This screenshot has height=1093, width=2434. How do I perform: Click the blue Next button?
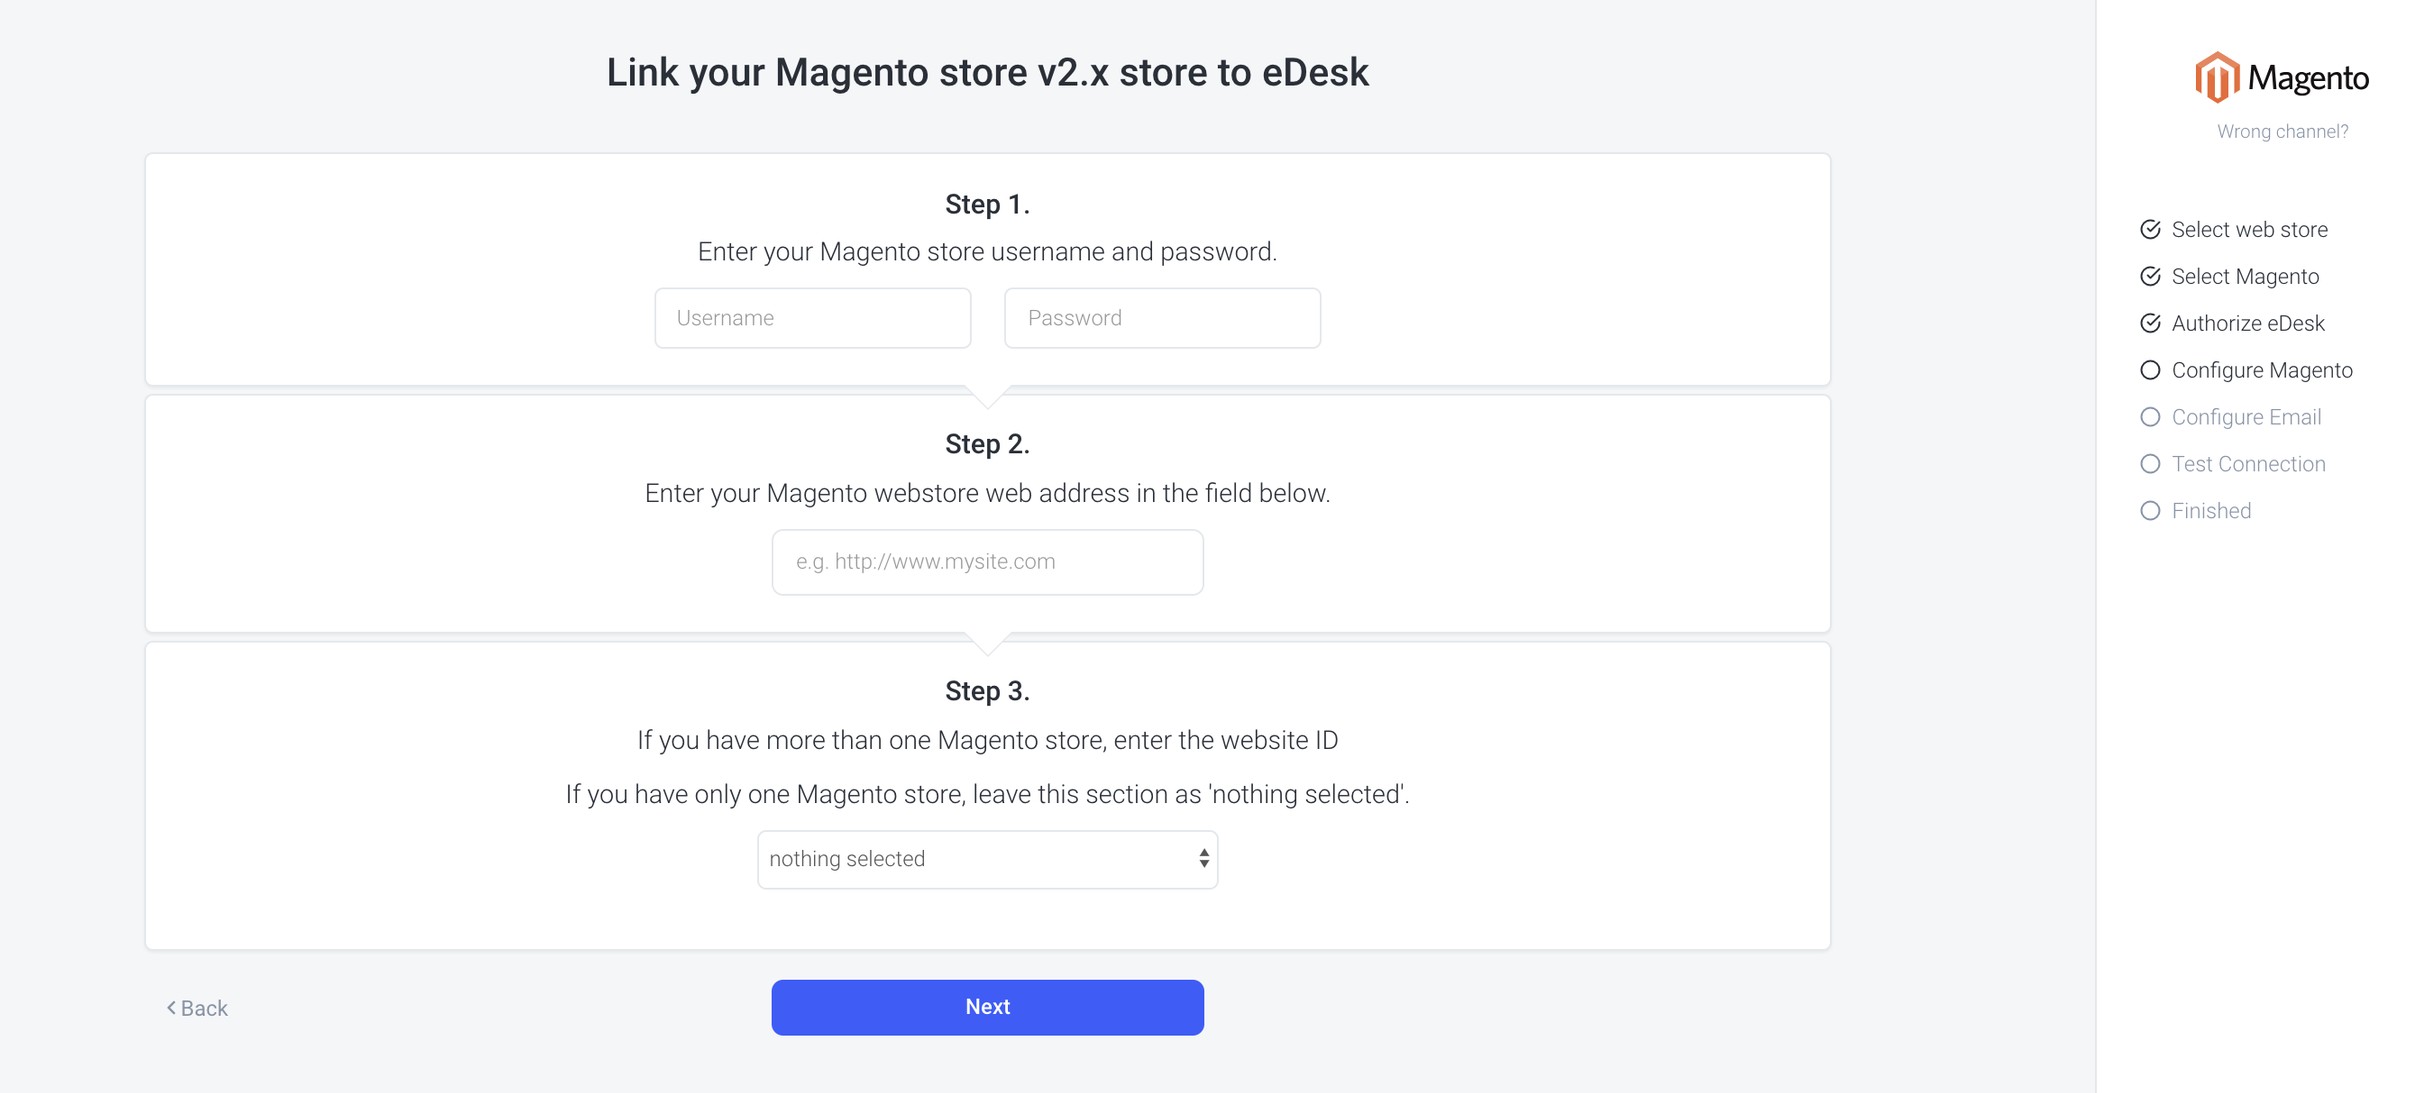coord(987,1008)
